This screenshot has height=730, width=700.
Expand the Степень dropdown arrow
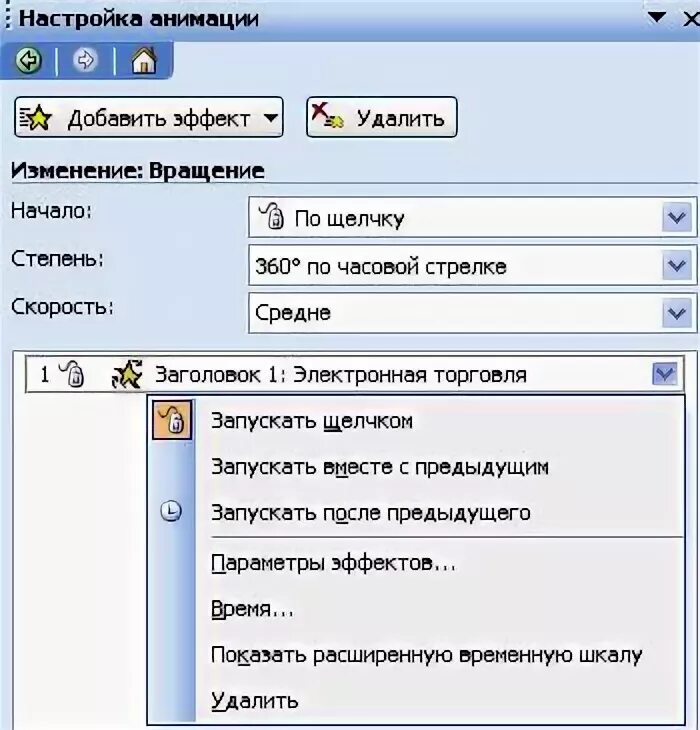click(x=676, y=266)
